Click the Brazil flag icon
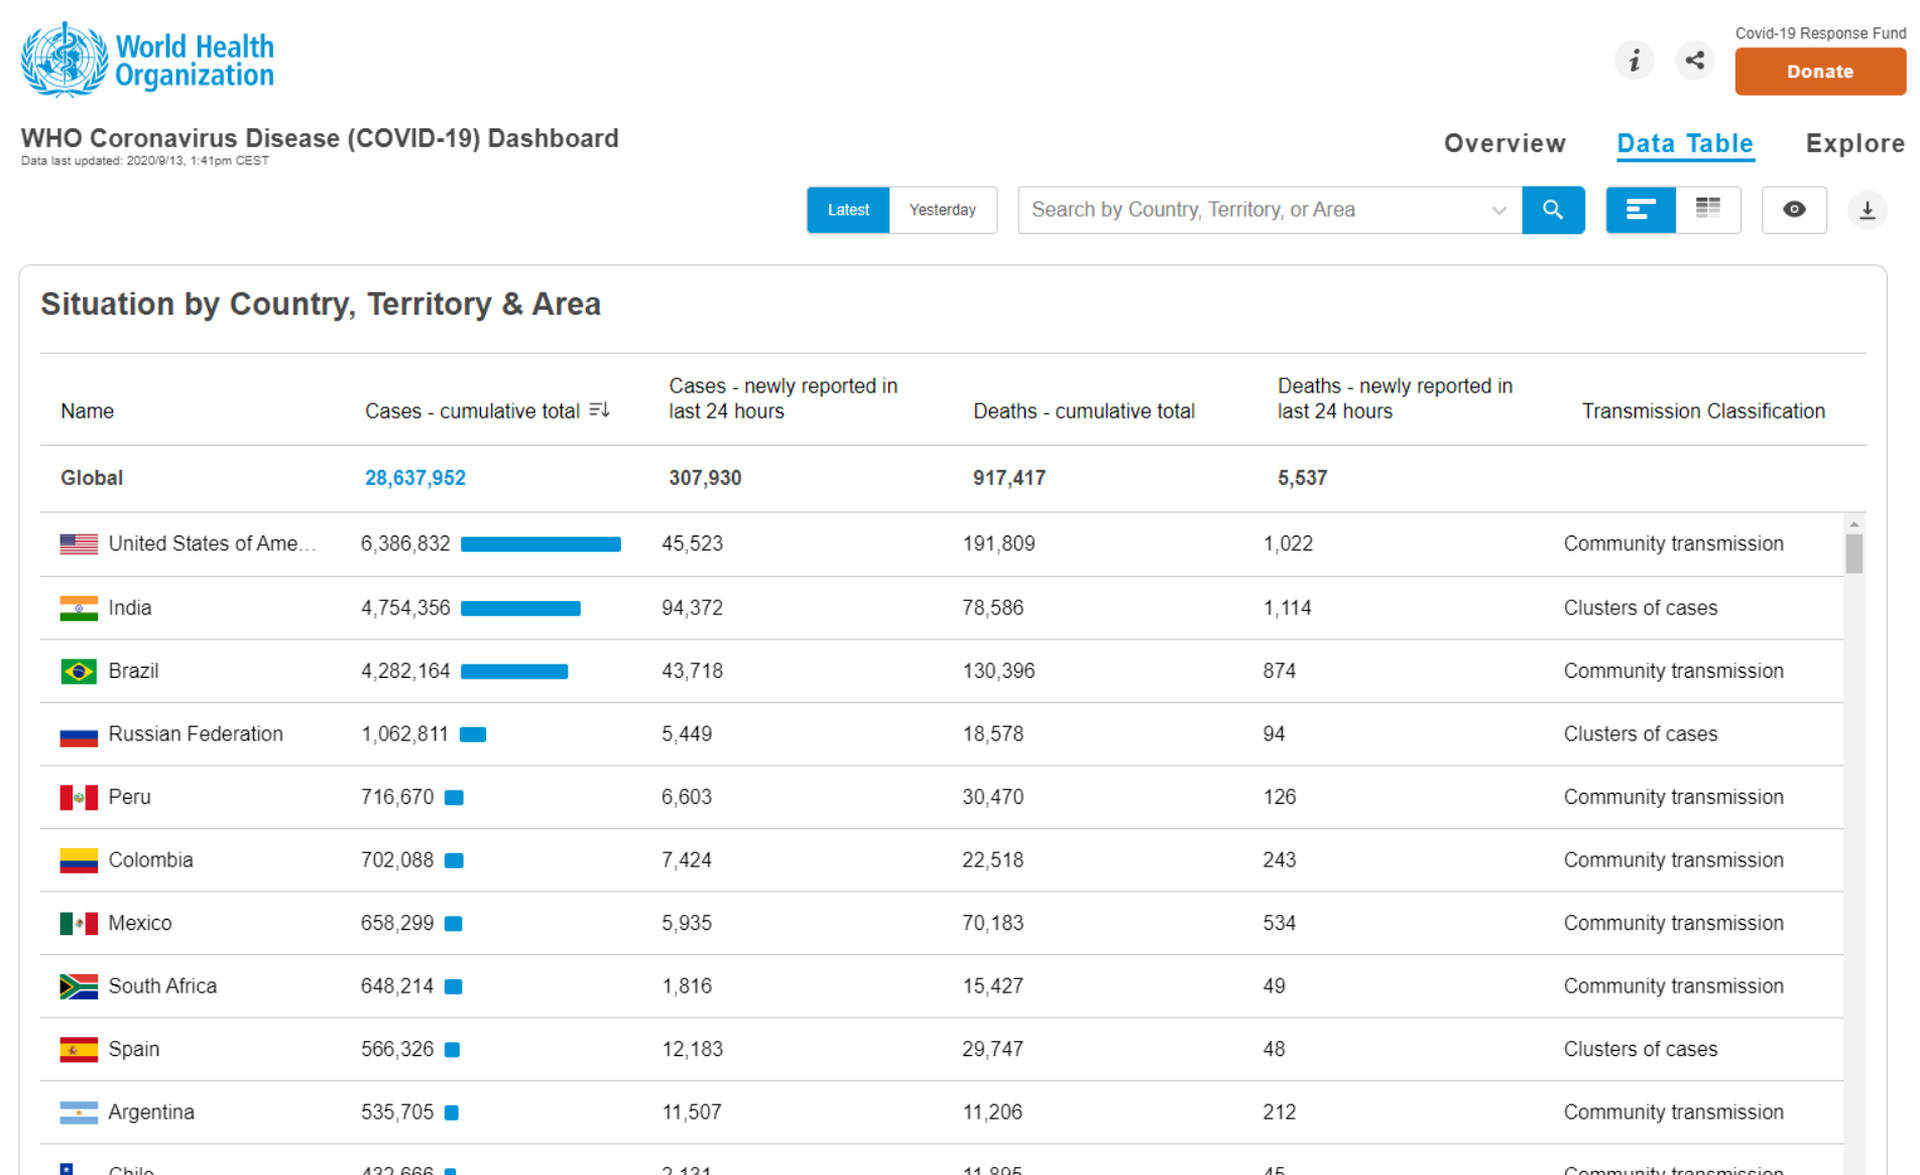The width and height of the screenshot is (1920, 1175). 79,671
